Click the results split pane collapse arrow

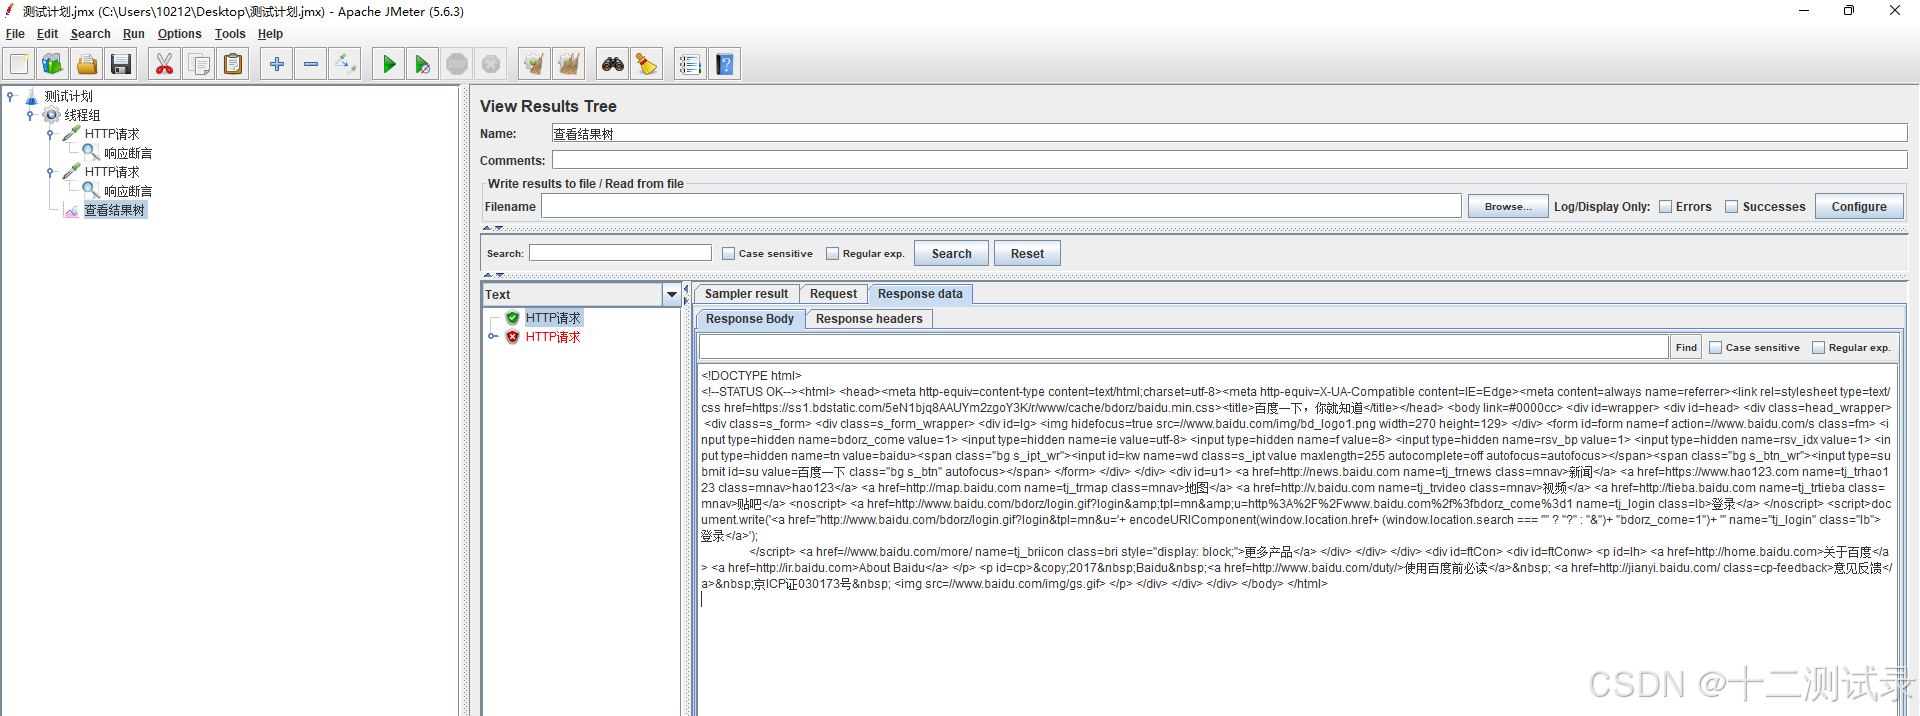coord(686,290)
